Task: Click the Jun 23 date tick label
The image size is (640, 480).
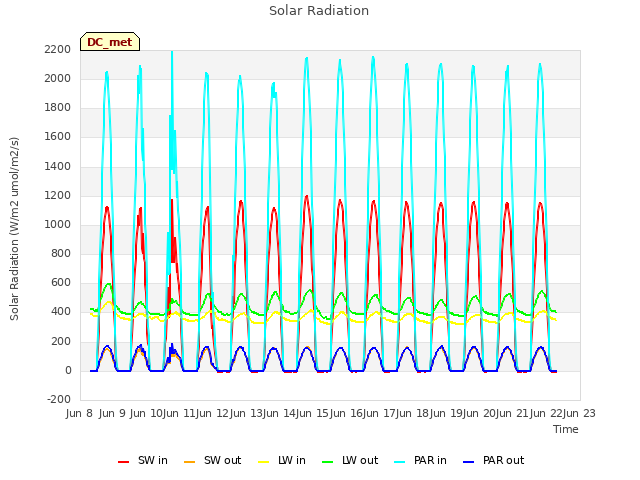Action: click(x=577, y=413)
